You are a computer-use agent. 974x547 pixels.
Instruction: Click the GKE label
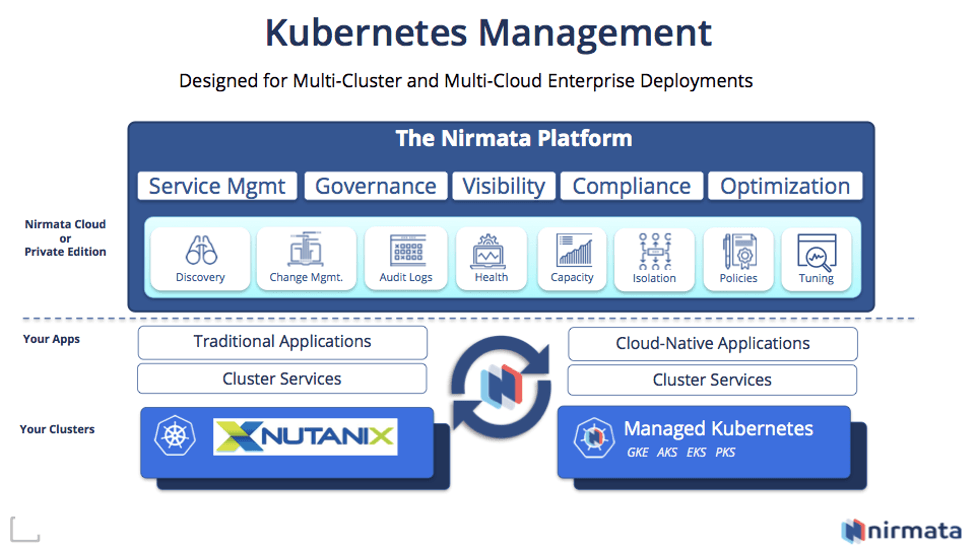(x=637, y=453)
